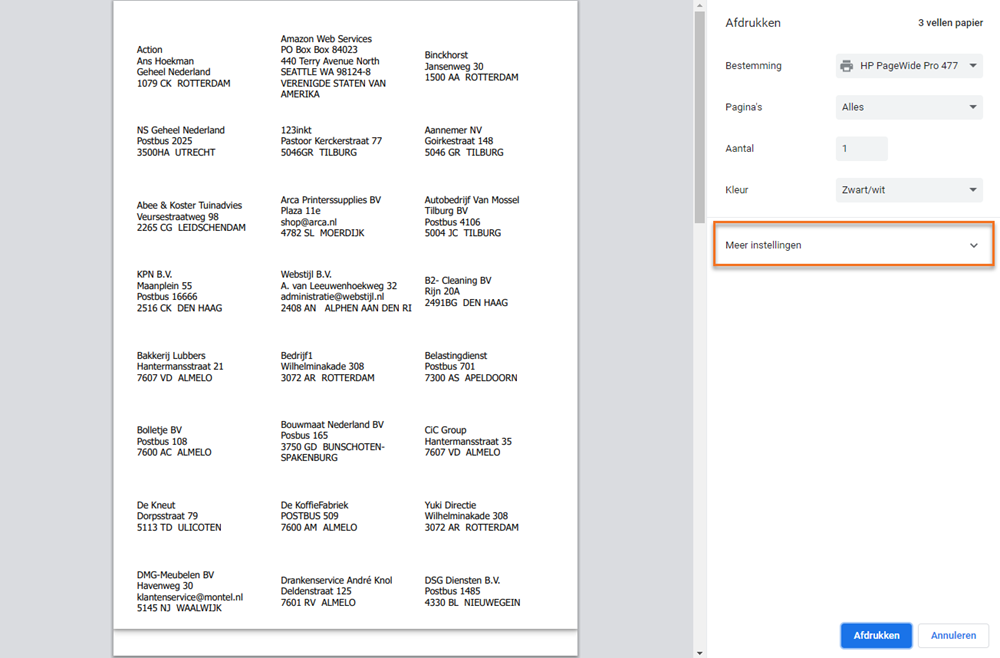Image resolution: width=1000 pixels, height=658 pixels.
Task: Click the De Kneut address label
Action: [179, 516]
